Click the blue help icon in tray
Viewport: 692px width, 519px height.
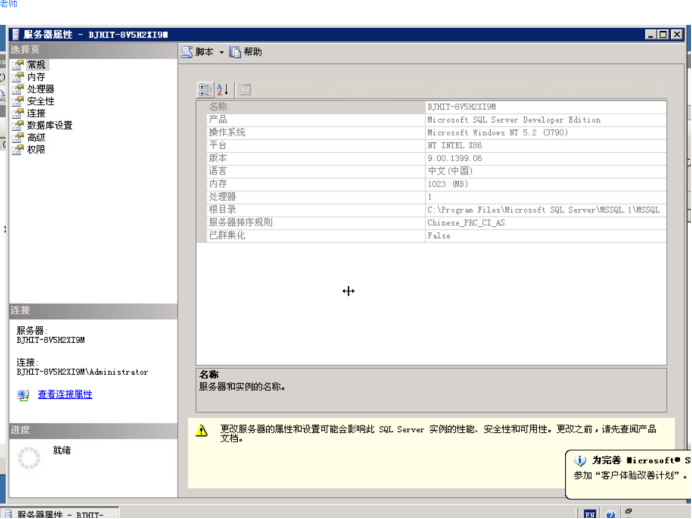[611, 514]
